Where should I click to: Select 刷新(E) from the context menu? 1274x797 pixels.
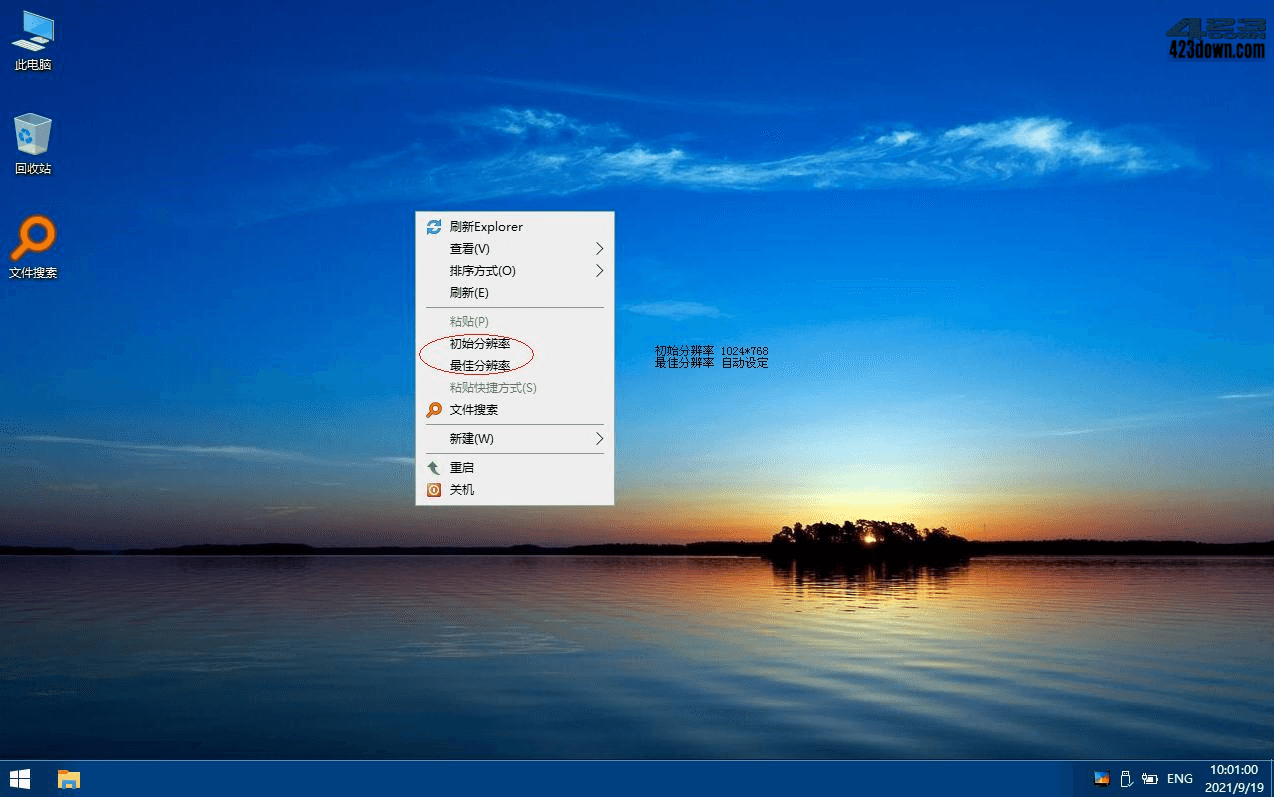click(x=469, y=293)
